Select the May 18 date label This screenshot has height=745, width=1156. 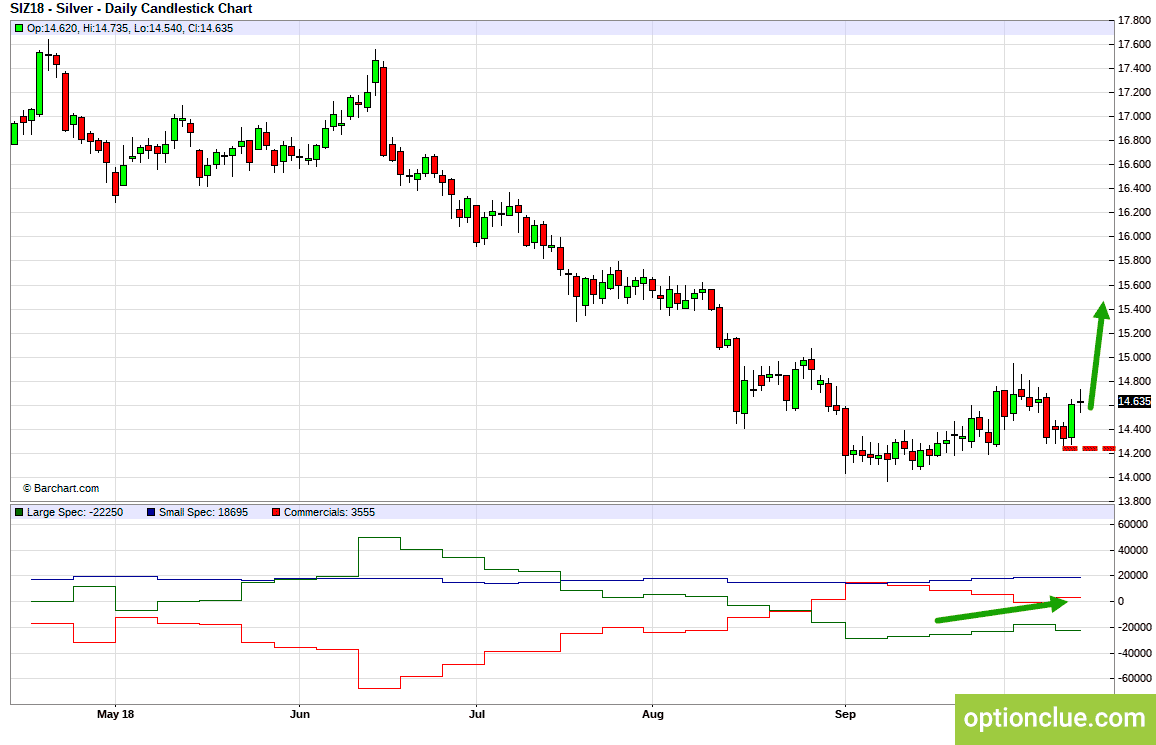[115, 714]
